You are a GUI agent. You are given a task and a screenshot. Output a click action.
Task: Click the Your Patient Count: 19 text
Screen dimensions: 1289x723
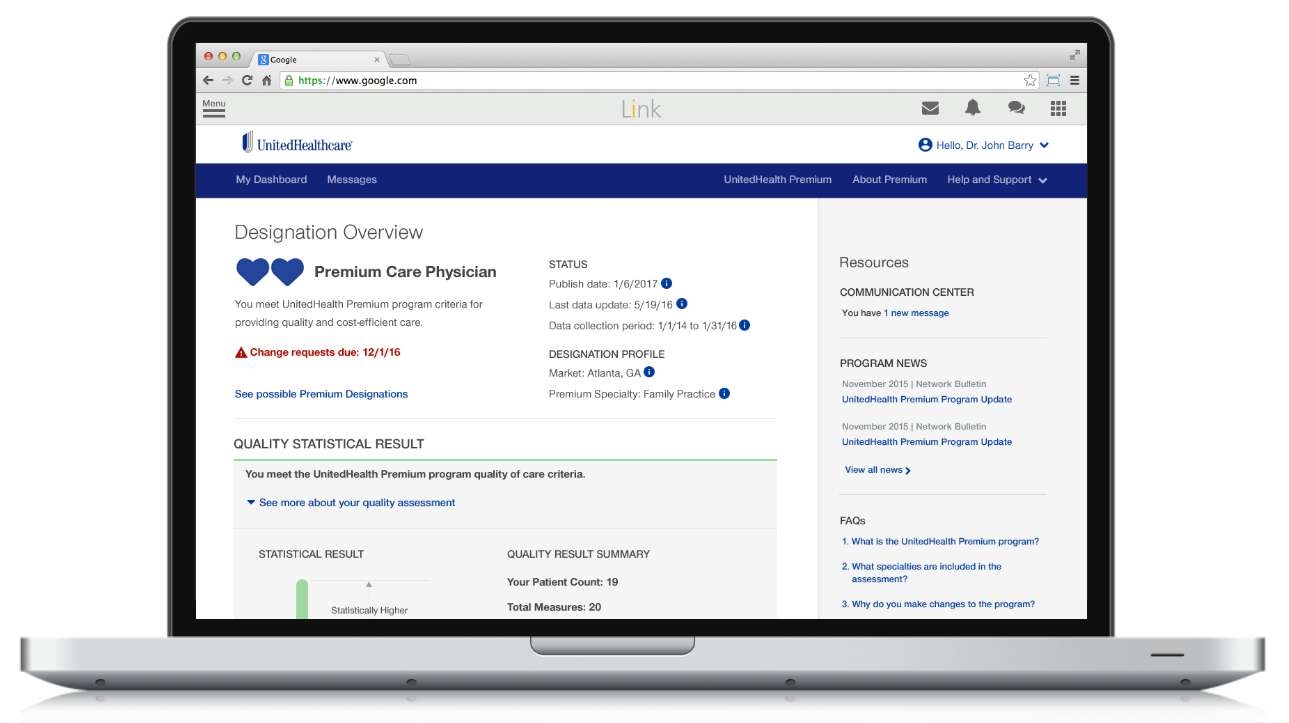point(563,582)
